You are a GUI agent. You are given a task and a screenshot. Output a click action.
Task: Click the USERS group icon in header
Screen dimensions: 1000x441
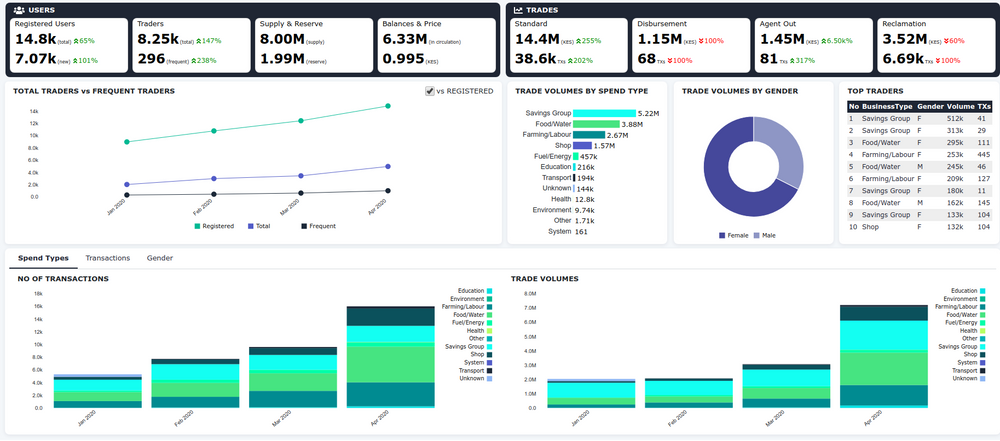pyautogui.click(x=19, y=10)
